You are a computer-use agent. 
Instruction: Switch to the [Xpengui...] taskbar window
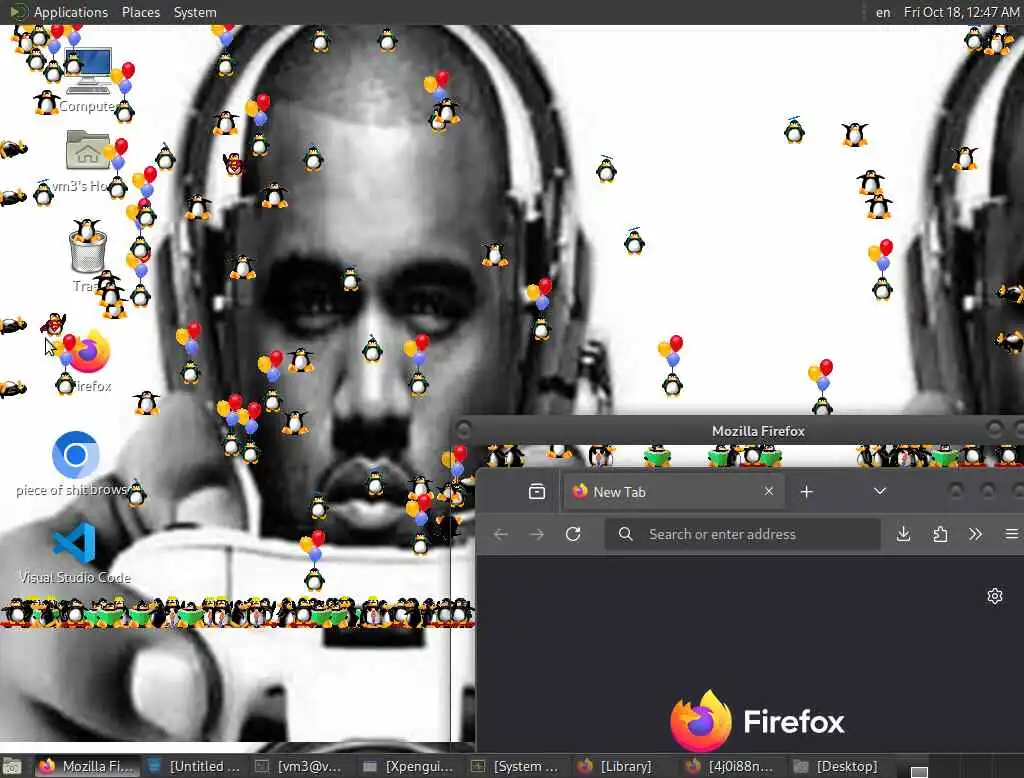click(x=410, y=766)
